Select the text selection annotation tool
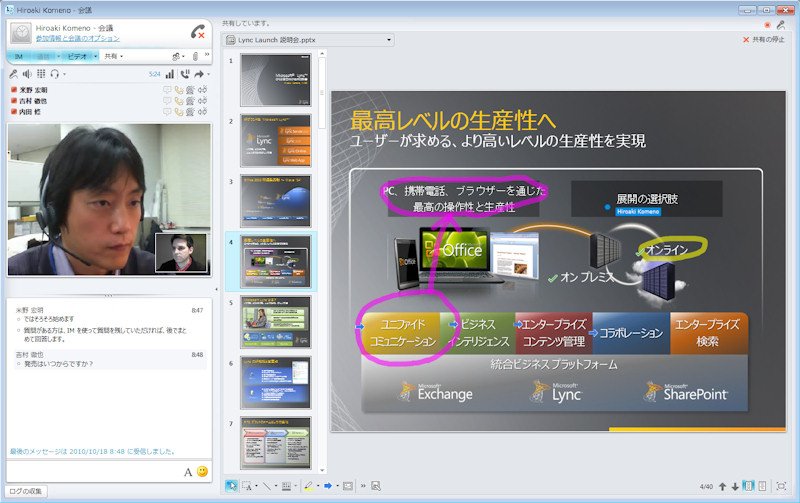 pos(247,486)
